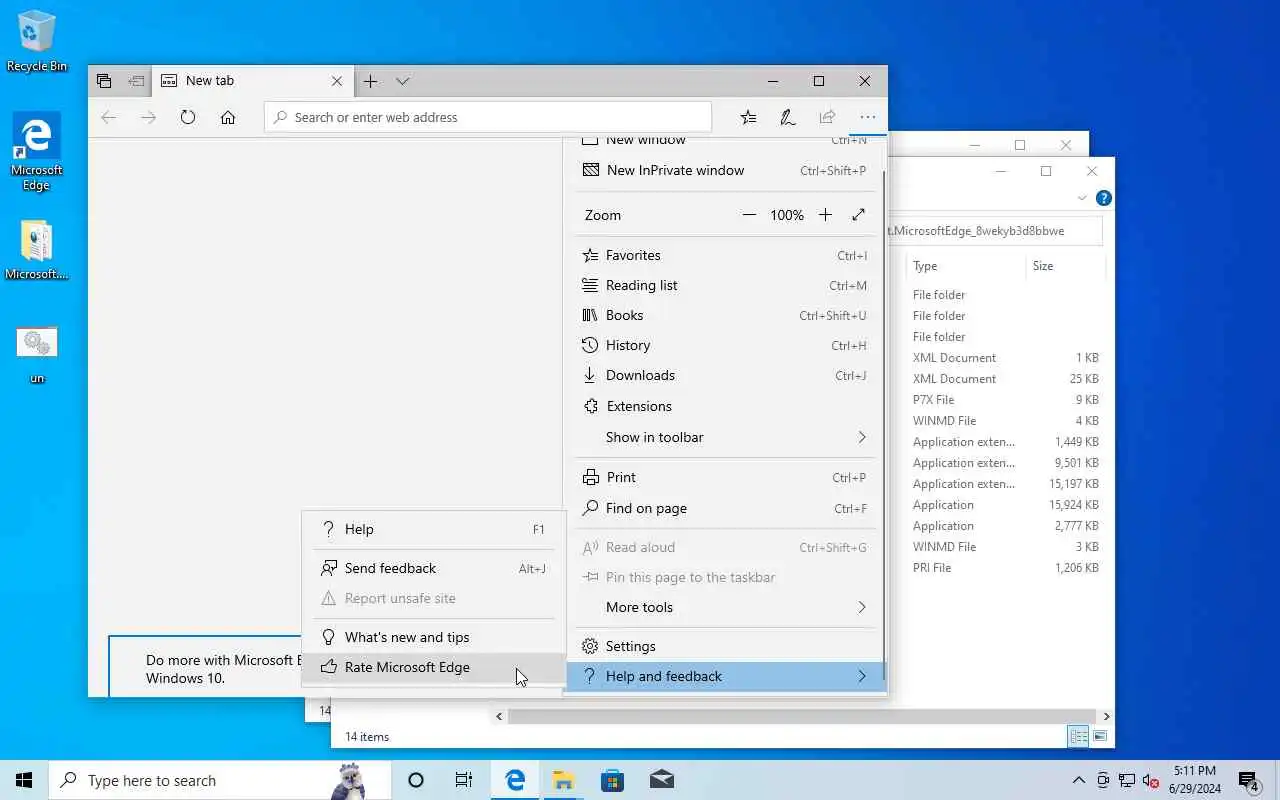Expand Help and feedback submenu
This screenshot has height=800, width=1280.
[725, 676]
